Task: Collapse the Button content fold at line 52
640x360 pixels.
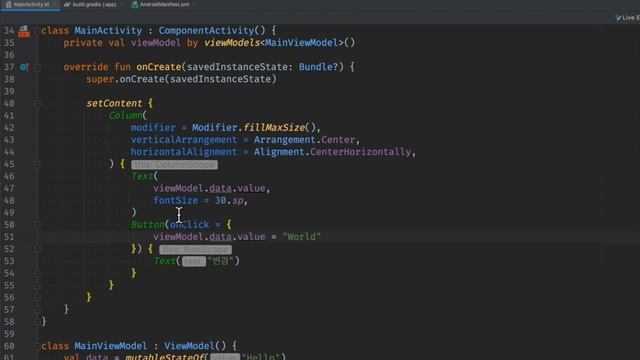Action: 37,249
